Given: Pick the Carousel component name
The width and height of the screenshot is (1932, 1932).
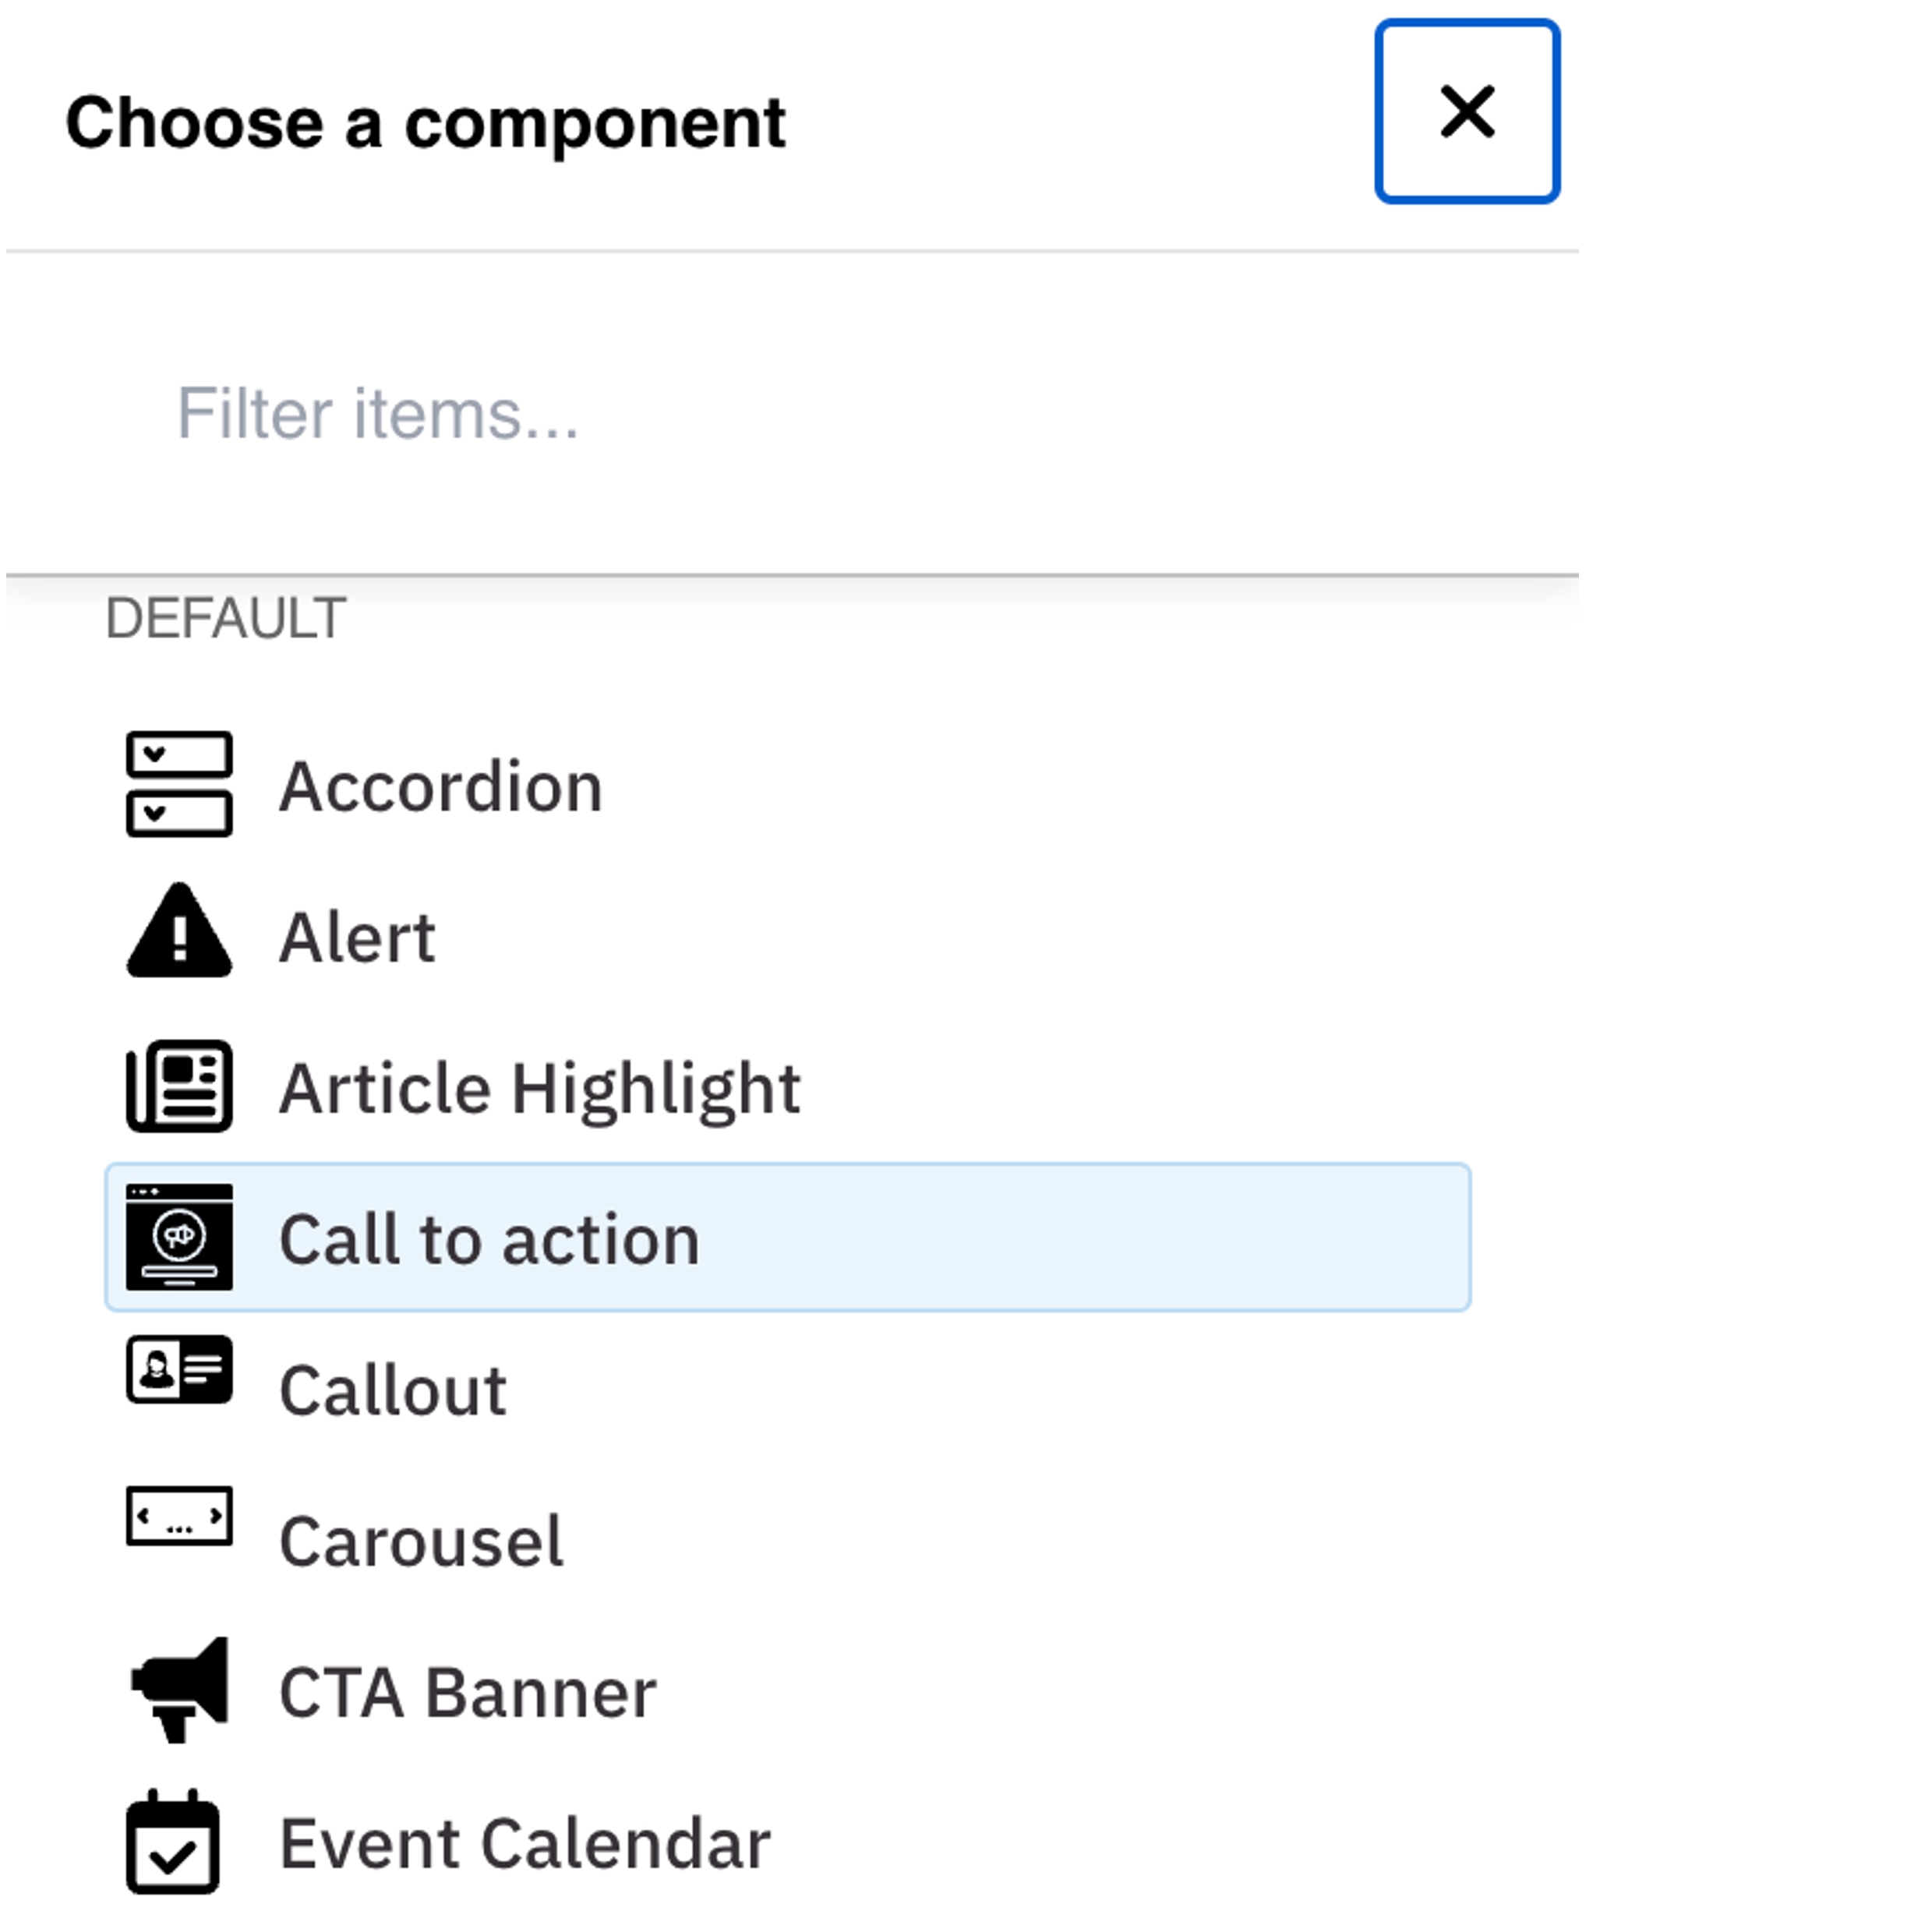Looking at the screenshot, I should pyautogui.click(x=421, y=1542).
